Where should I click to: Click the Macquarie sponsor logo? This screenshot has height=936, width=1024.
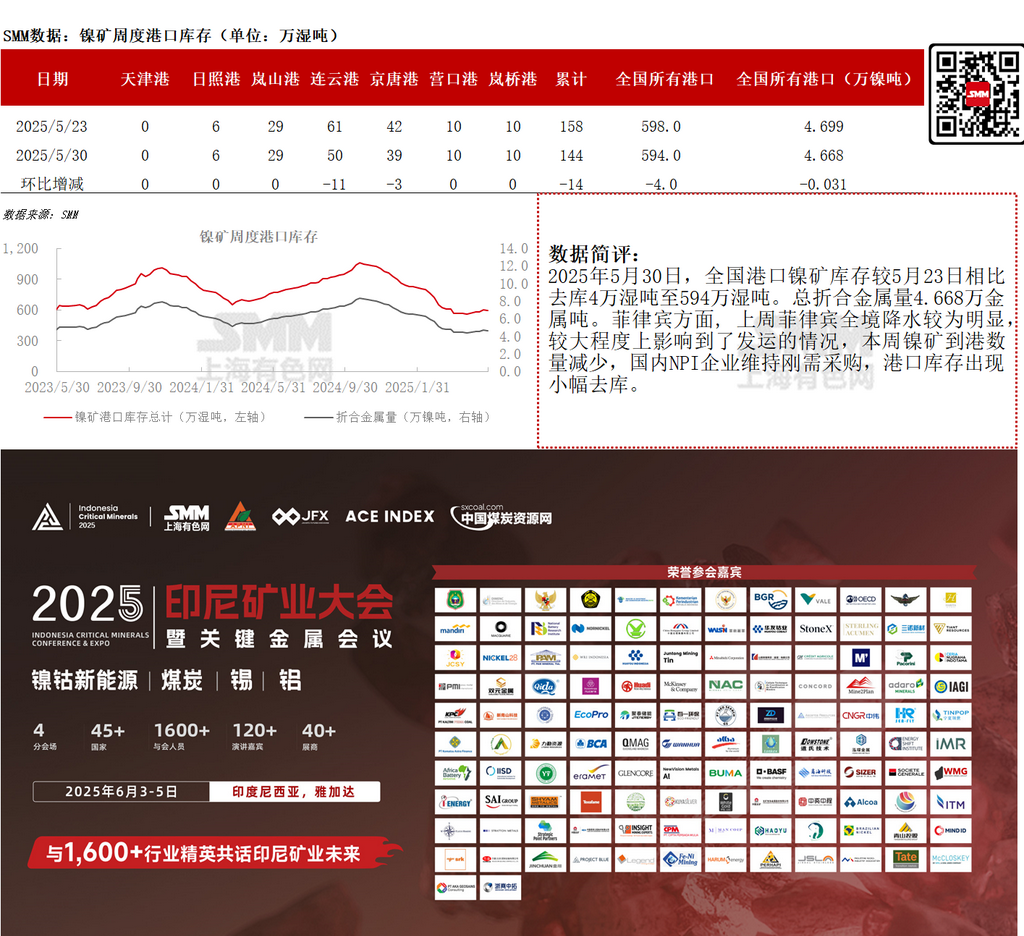click(500, 629)
